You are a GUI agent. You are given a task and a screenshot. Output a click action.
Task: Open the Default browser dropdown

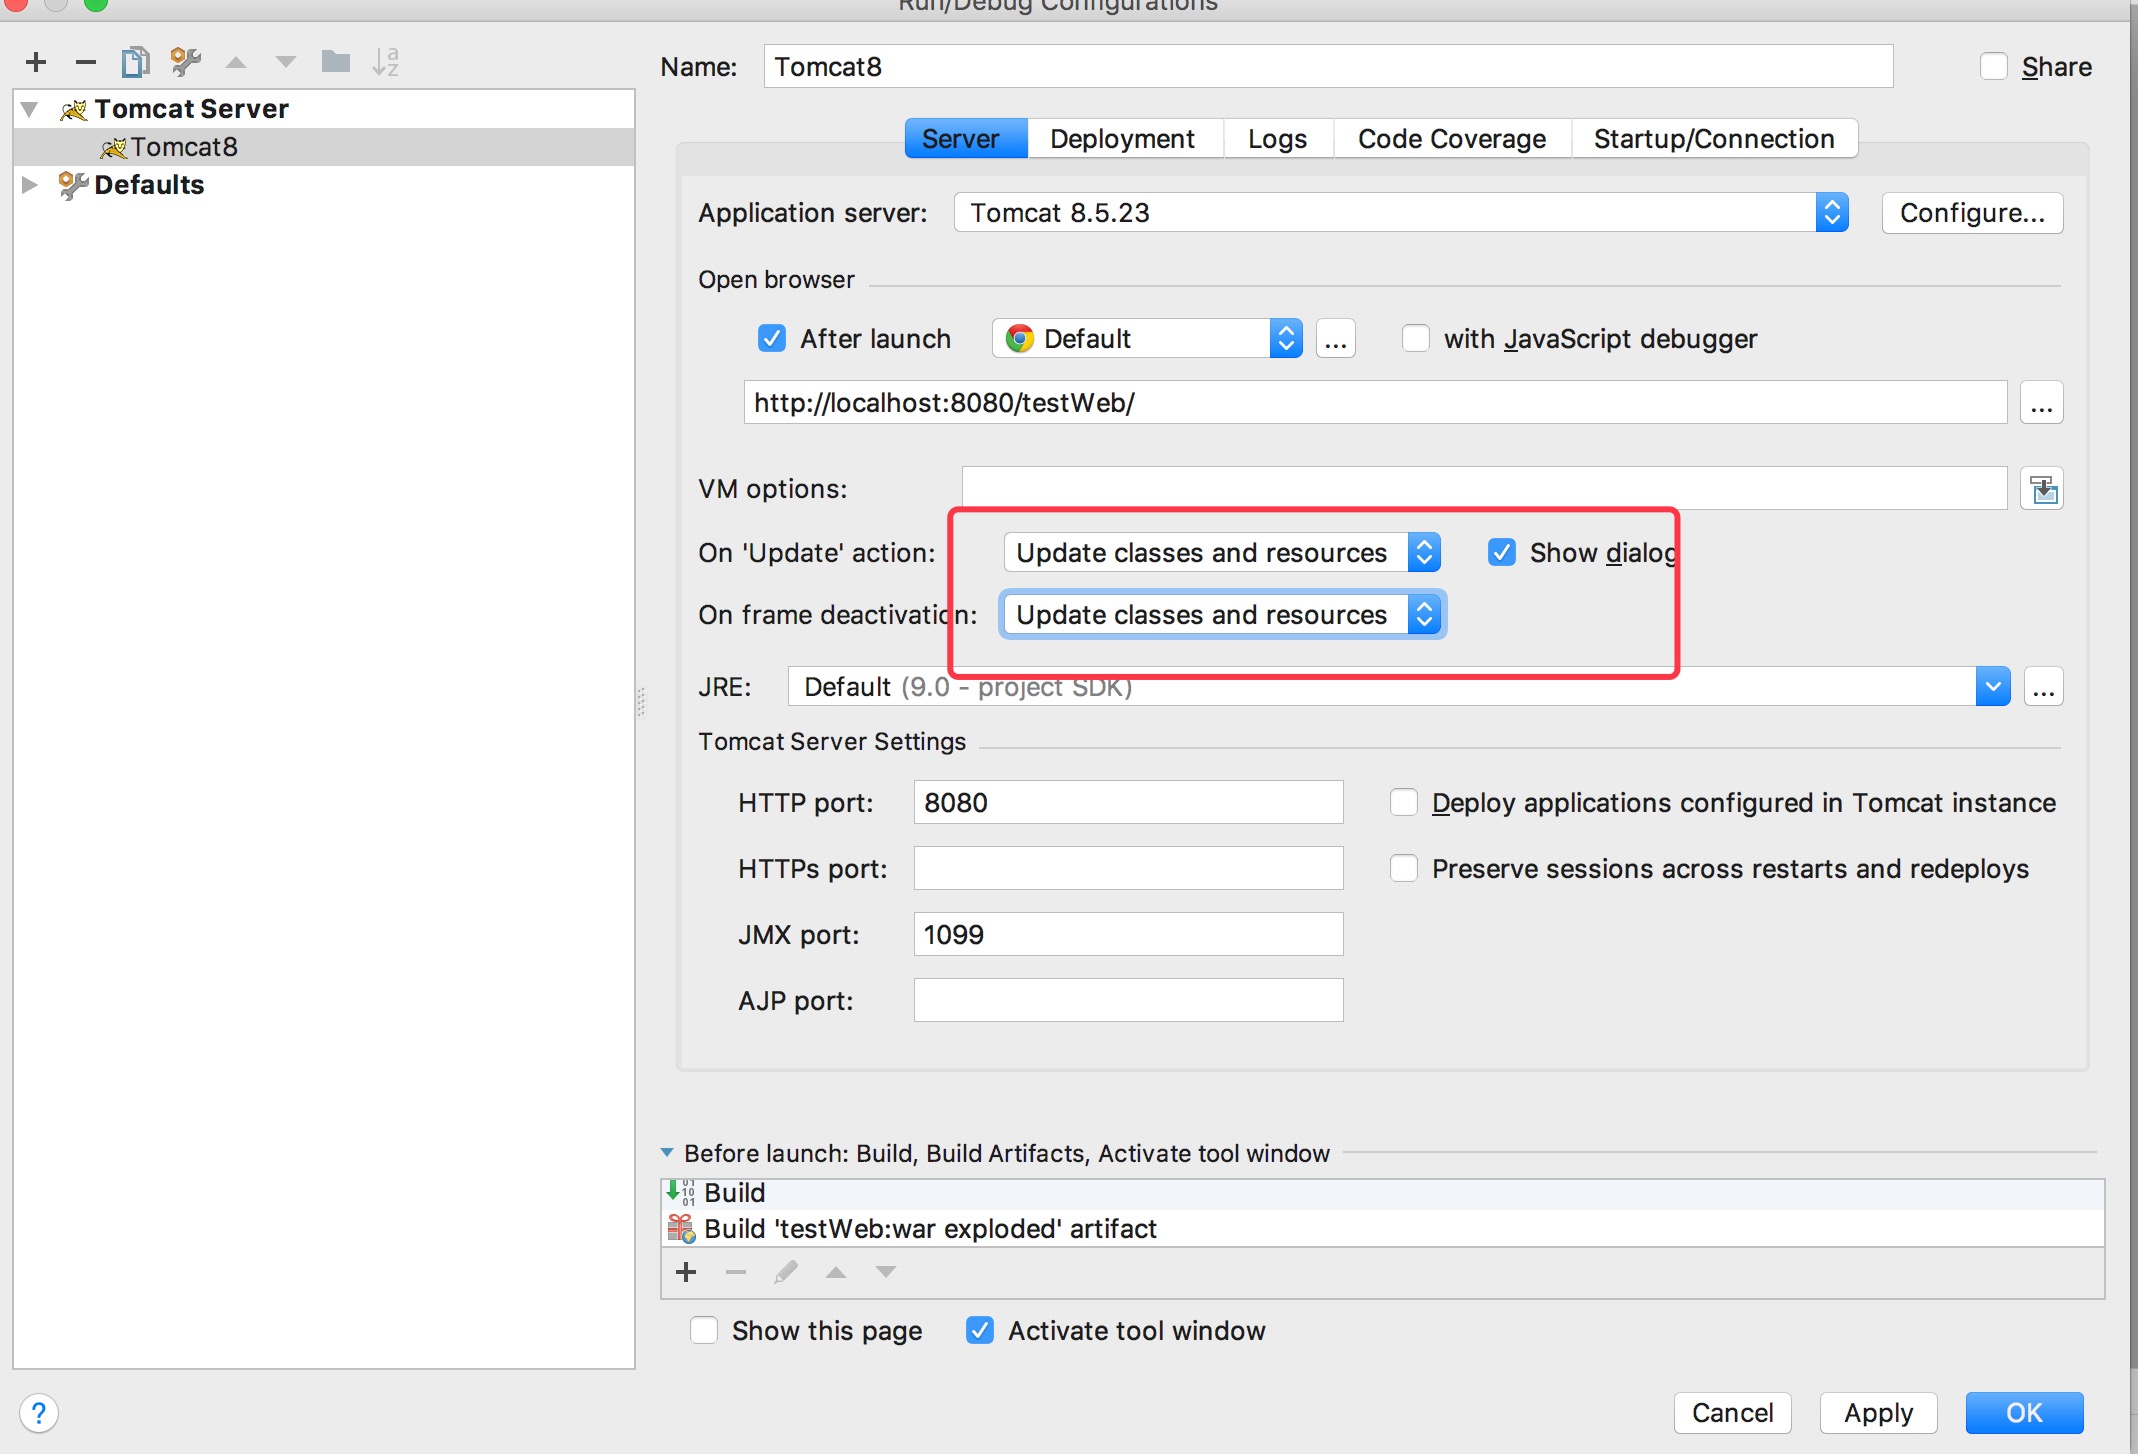coord(1147,339)
